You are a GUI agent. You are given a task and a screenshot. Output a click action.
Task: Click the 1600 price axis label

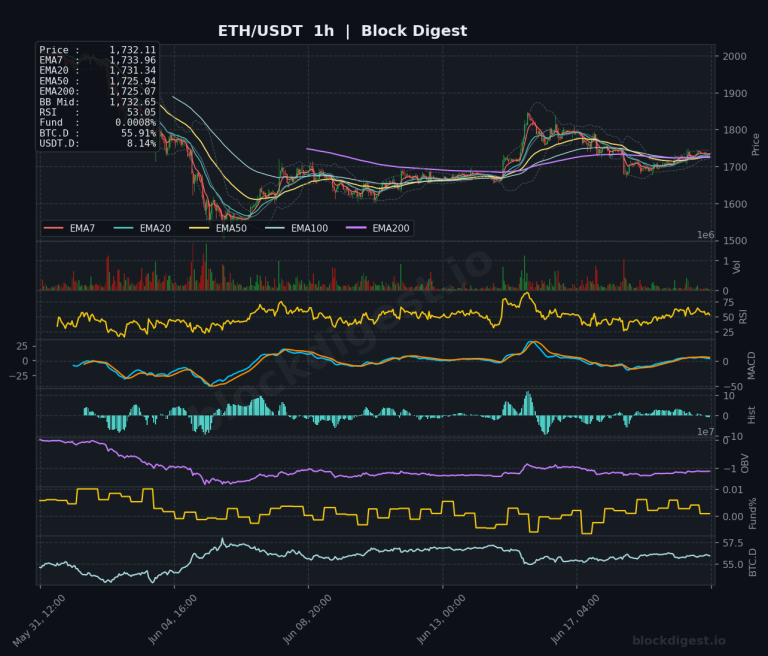click(x=735, y=204)
